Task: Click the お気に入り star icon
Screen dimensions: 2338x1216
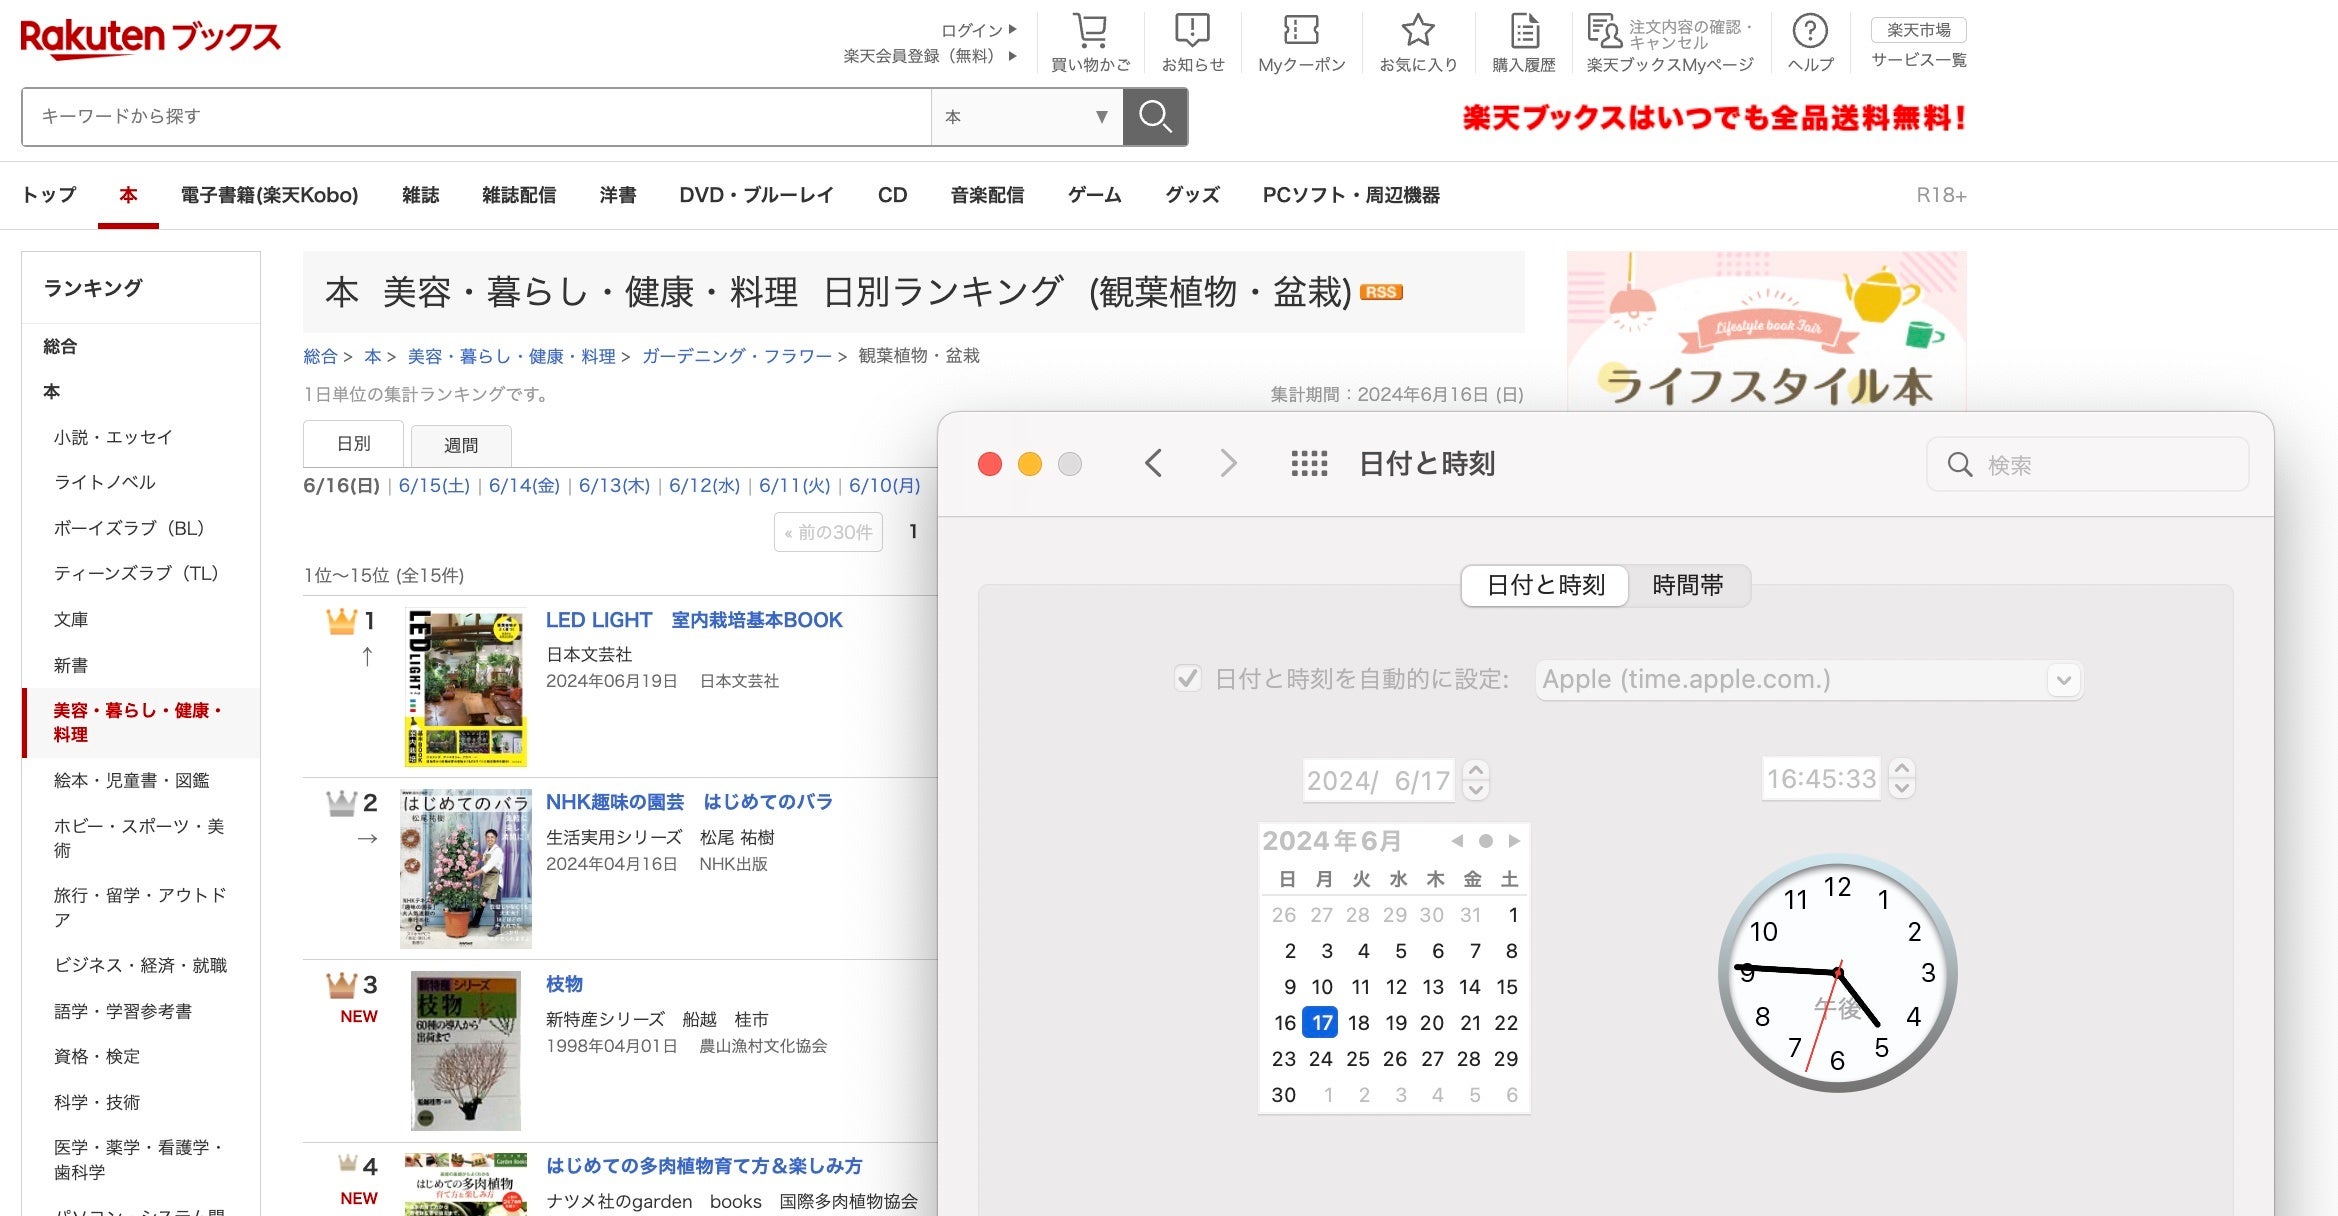Action: click(x=1417, y=32)
